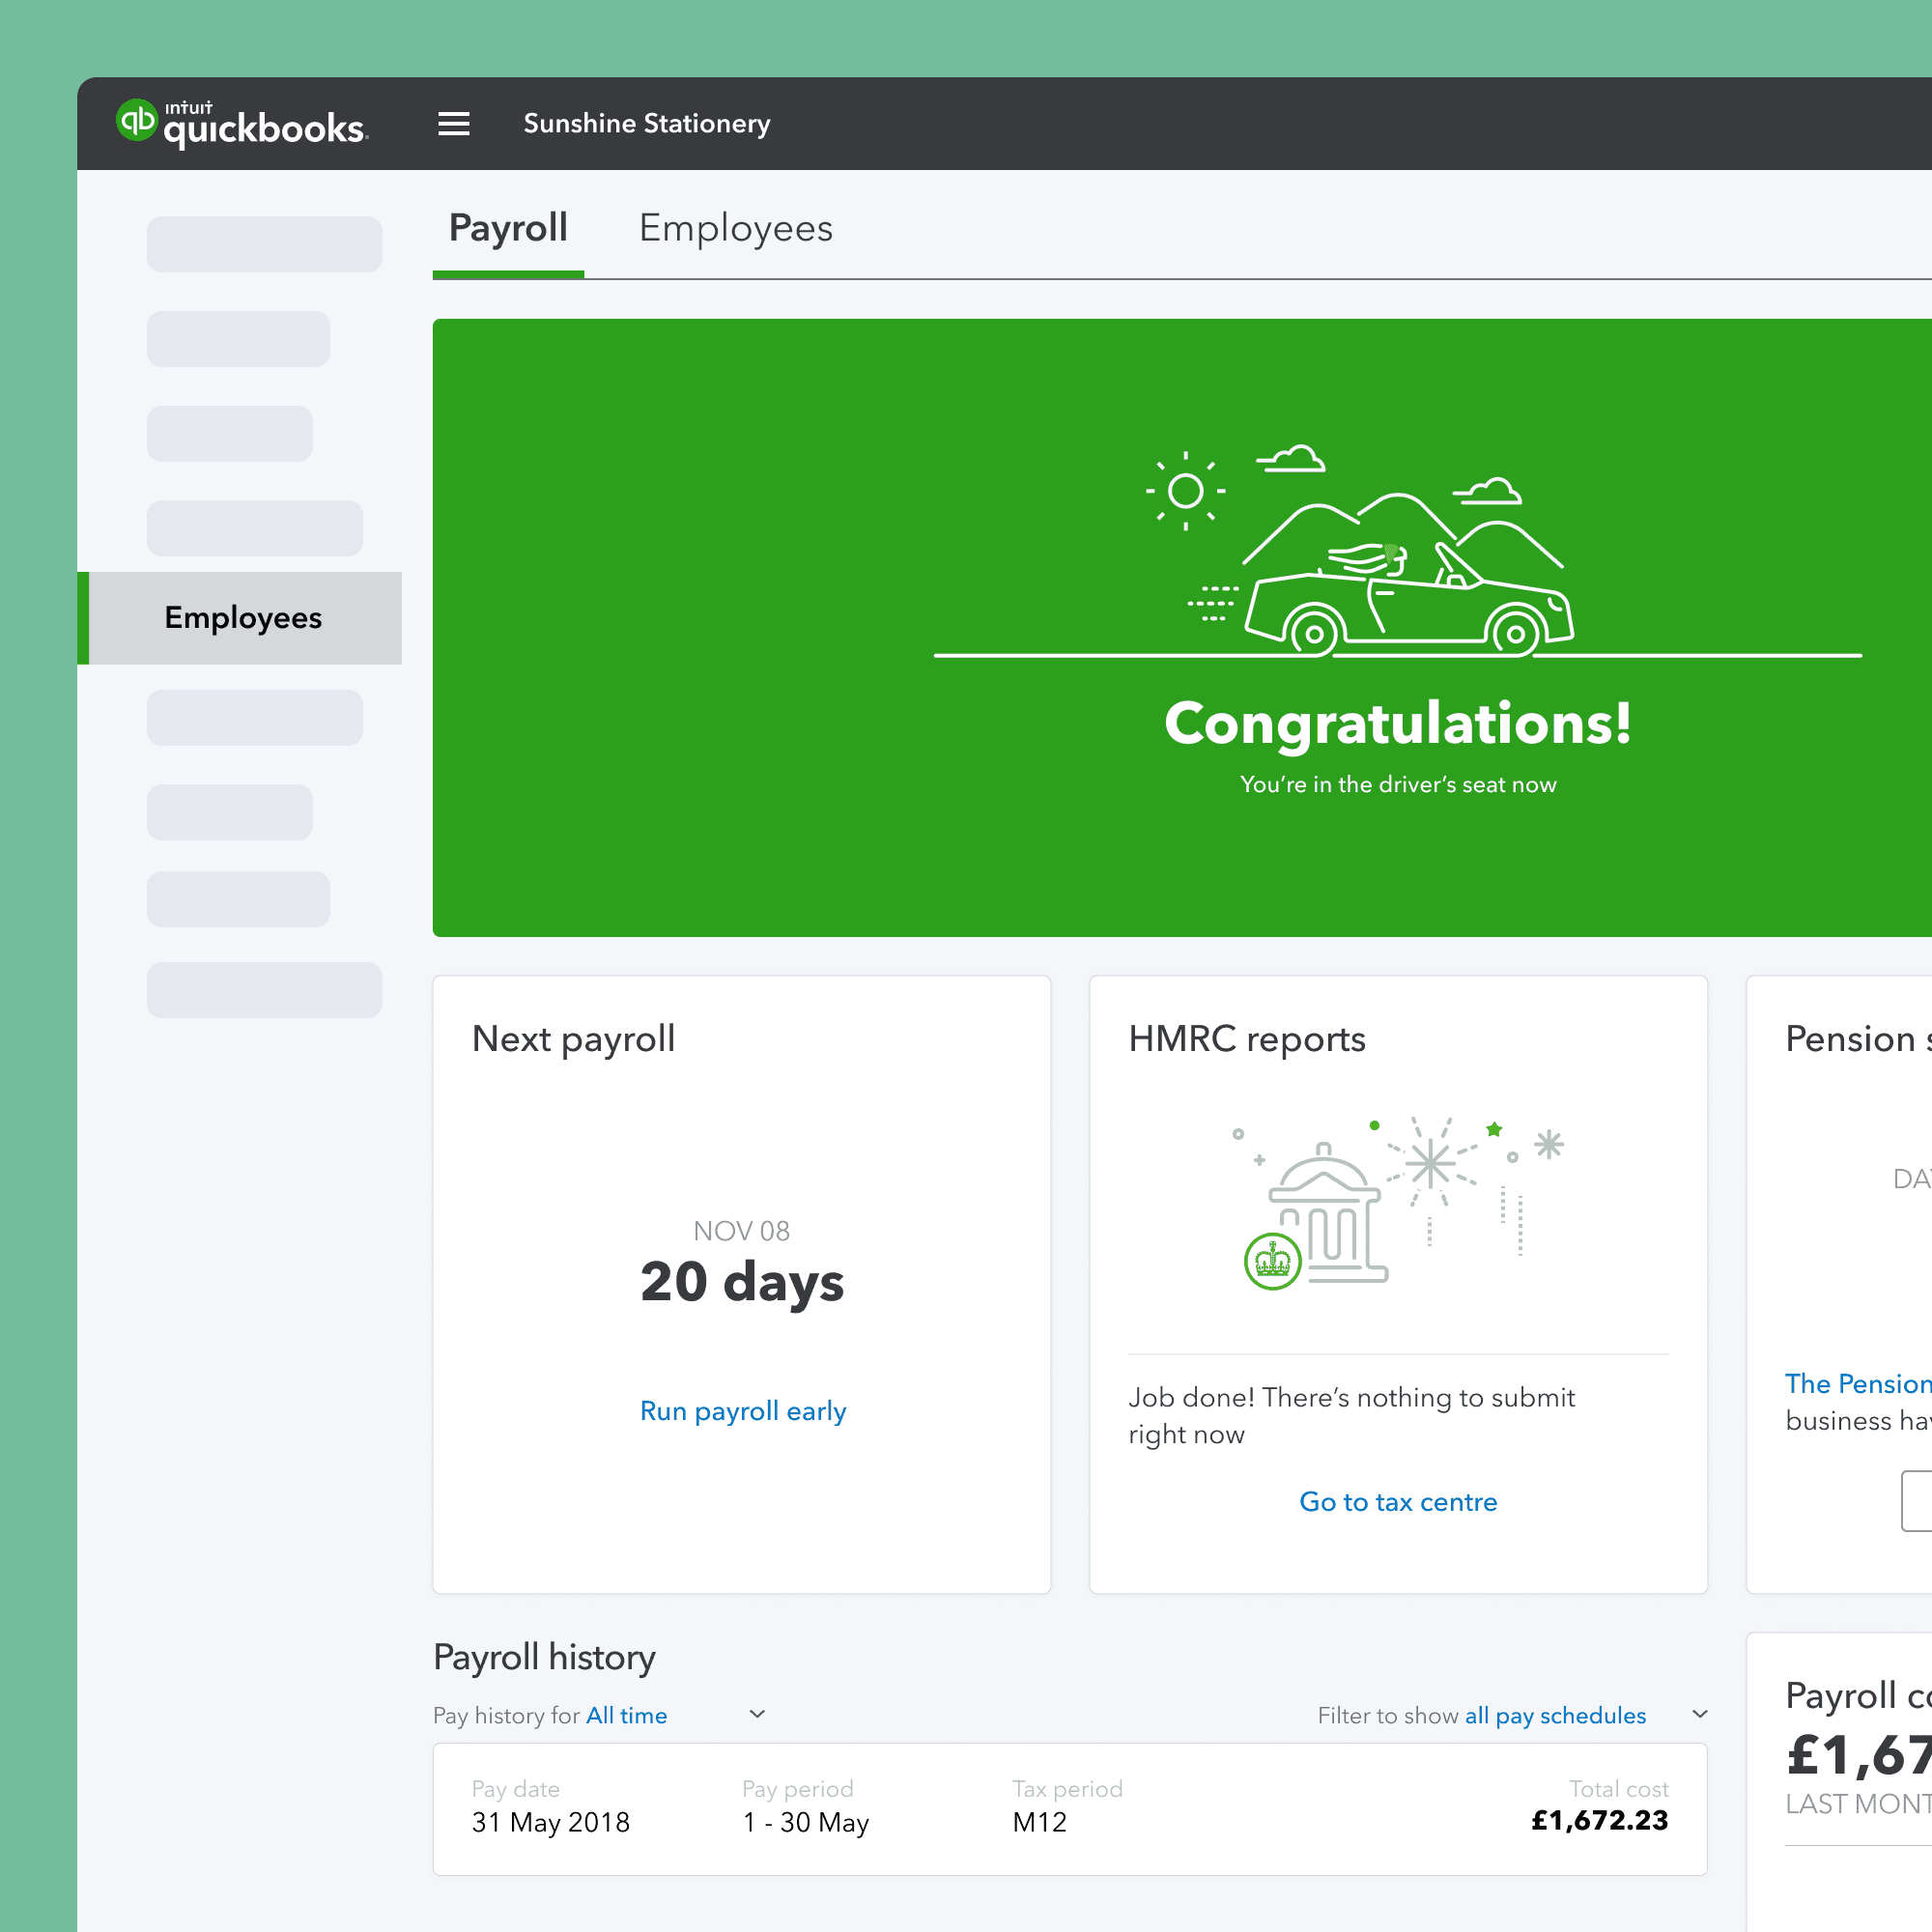Click the convertible car illustration
1932x1932 pixels.
click(x=1408, y=610)
